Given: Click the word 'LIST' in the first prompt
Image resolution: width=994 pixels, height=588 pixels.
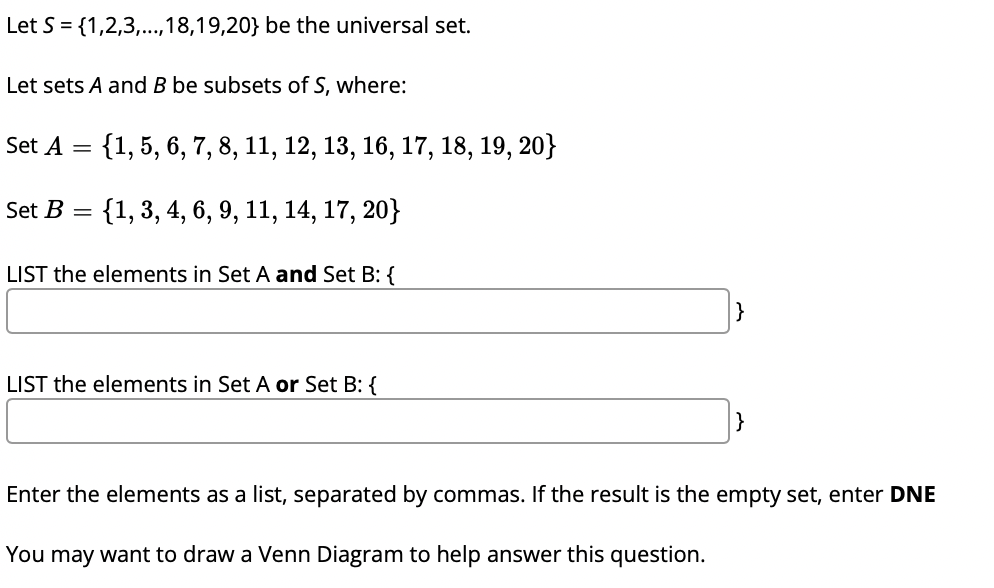Looking at the screenshot, I should 26,274.
